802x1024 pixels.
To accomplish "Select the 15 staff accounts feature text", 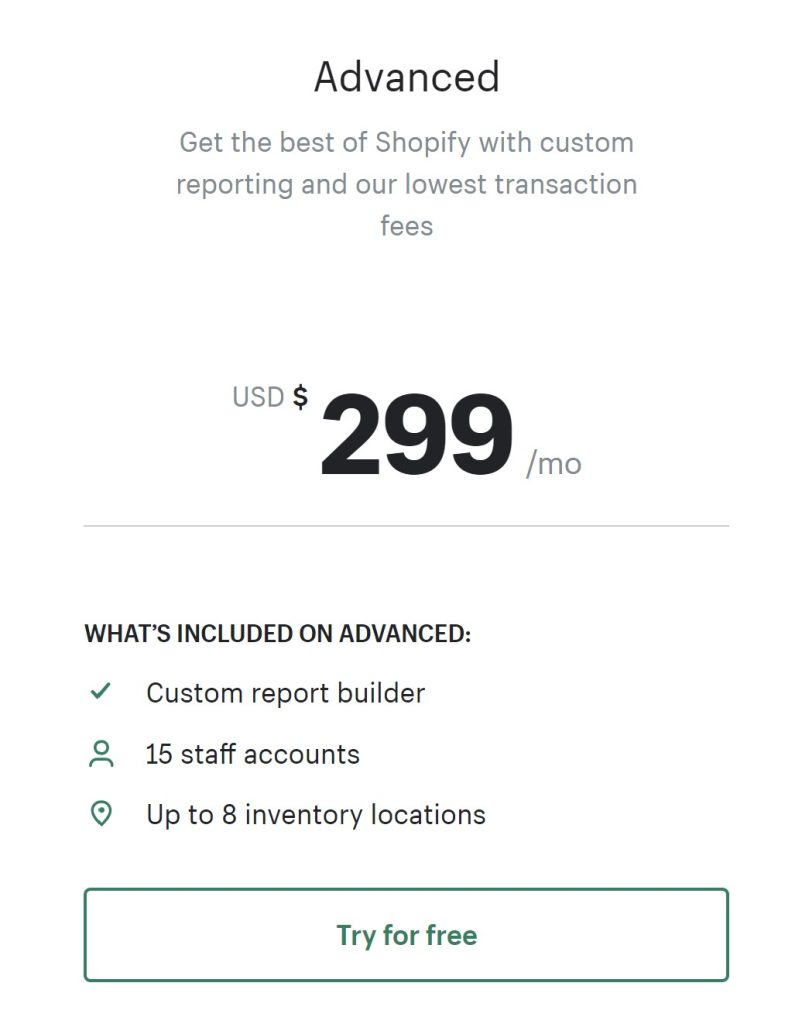I will point(252,754).
